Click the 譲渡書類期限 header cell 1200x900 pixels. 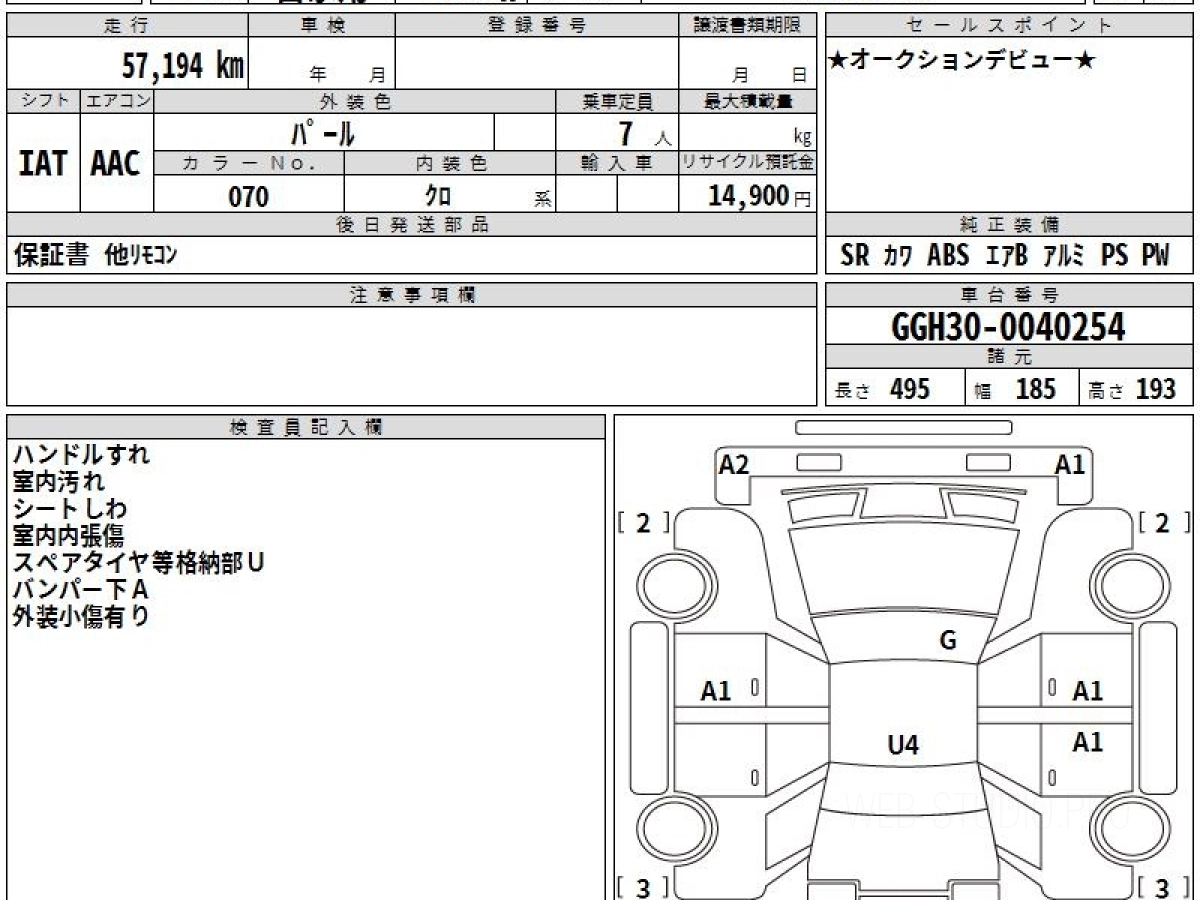(x=747, y=26)
